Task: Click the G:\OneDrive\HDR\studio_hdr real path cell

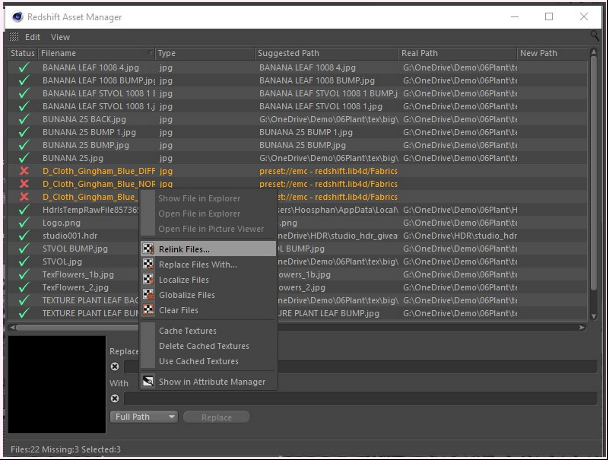Action: tap(460, 236)
